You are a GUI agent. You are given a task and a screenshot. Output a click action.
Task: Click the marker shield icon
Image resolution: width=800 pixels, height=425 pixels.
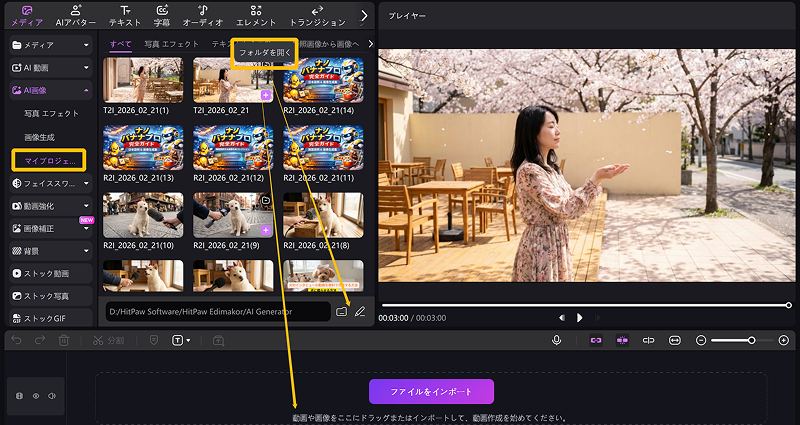pyautogui.click(x=154, y=340)
